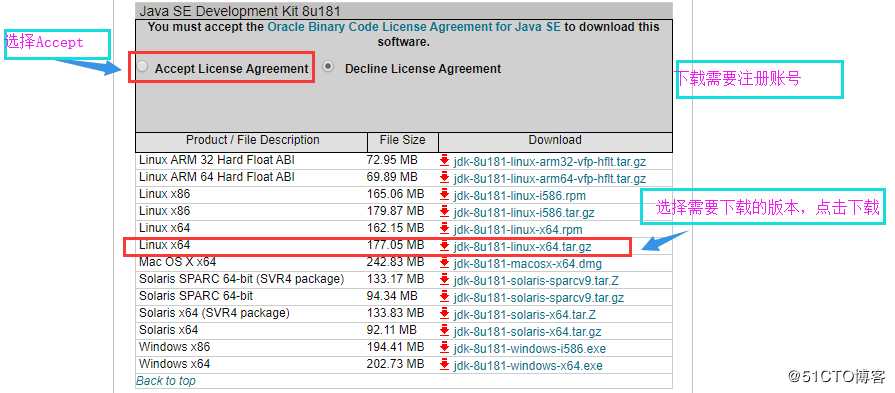Click 202.73 MB file size cell
This screenshot has width=895, height=393.
396,364
